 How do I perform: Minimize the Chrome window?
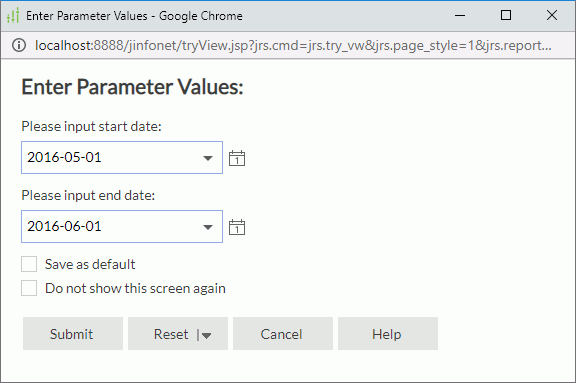pyautogui.click(x=460, y=15)
